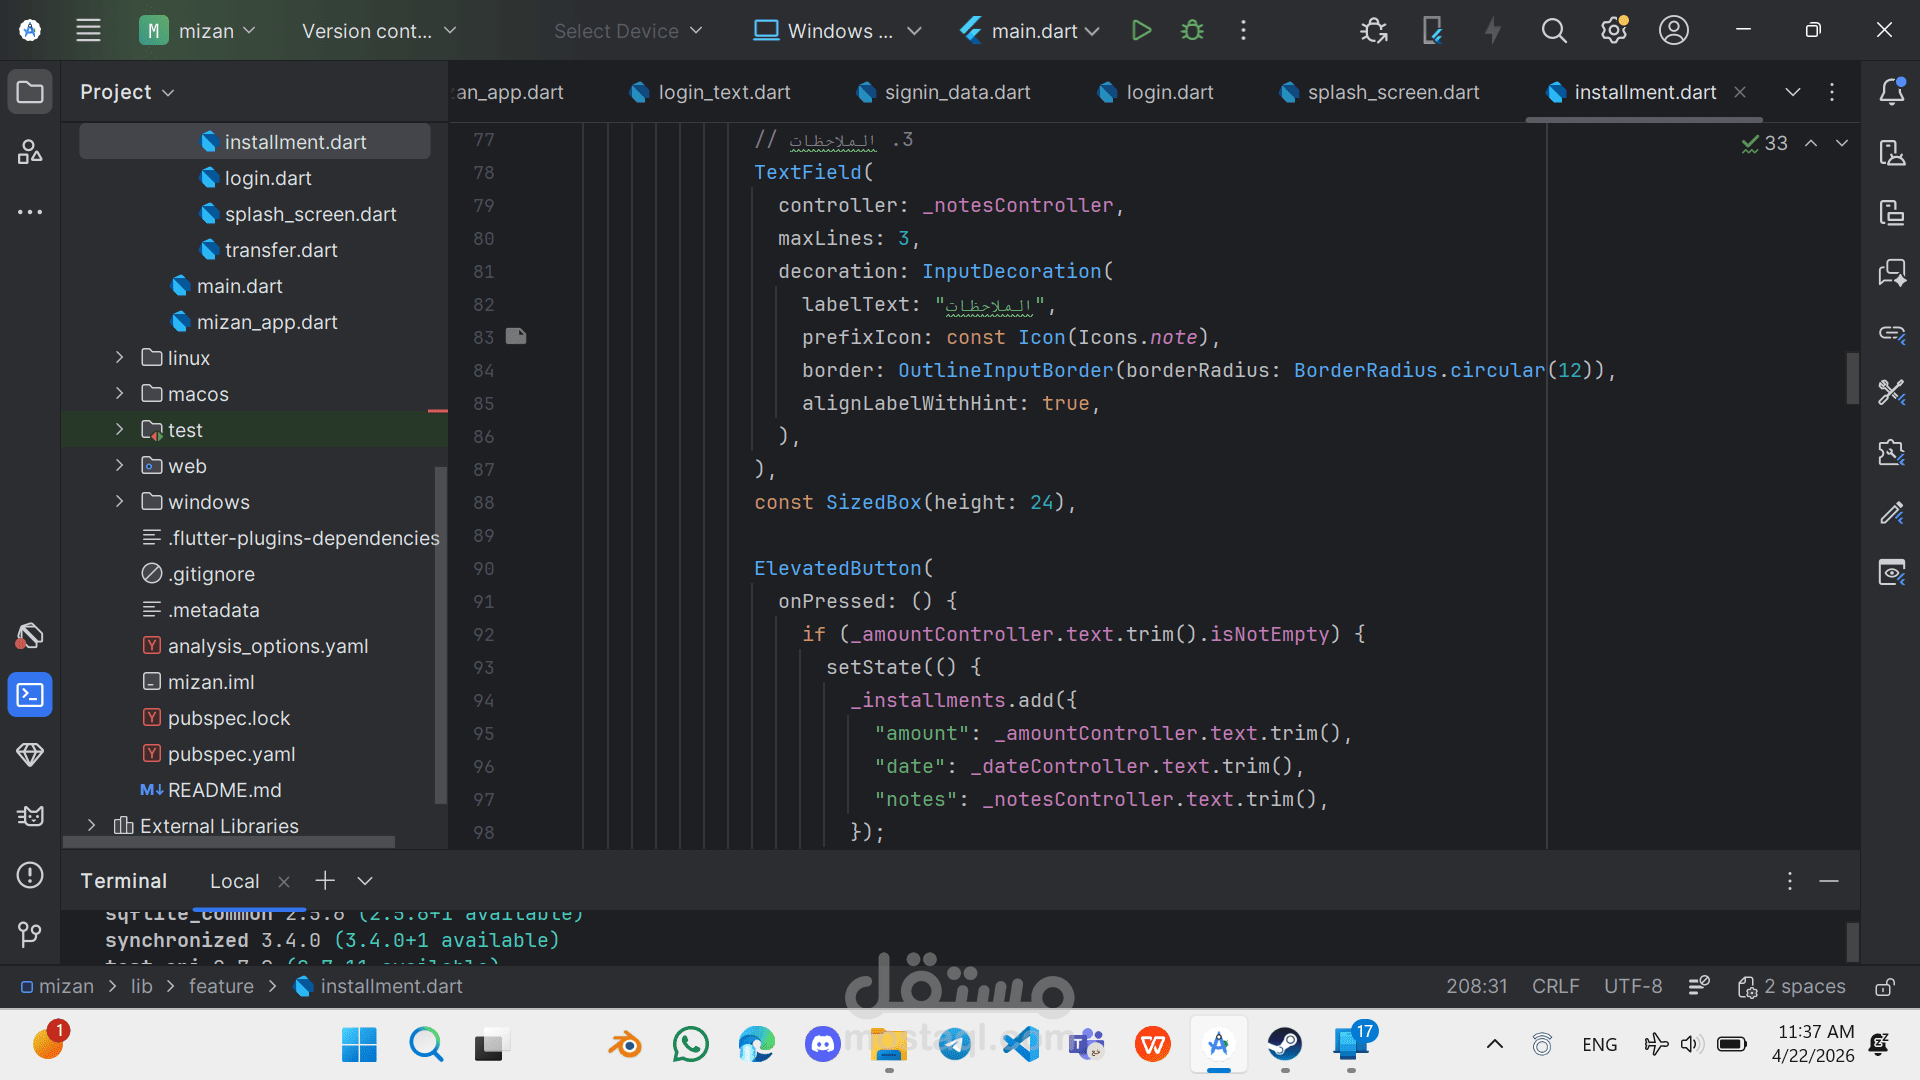Open Notifications bell icon
The image size is (1920, 1080).
[1891, 92]
